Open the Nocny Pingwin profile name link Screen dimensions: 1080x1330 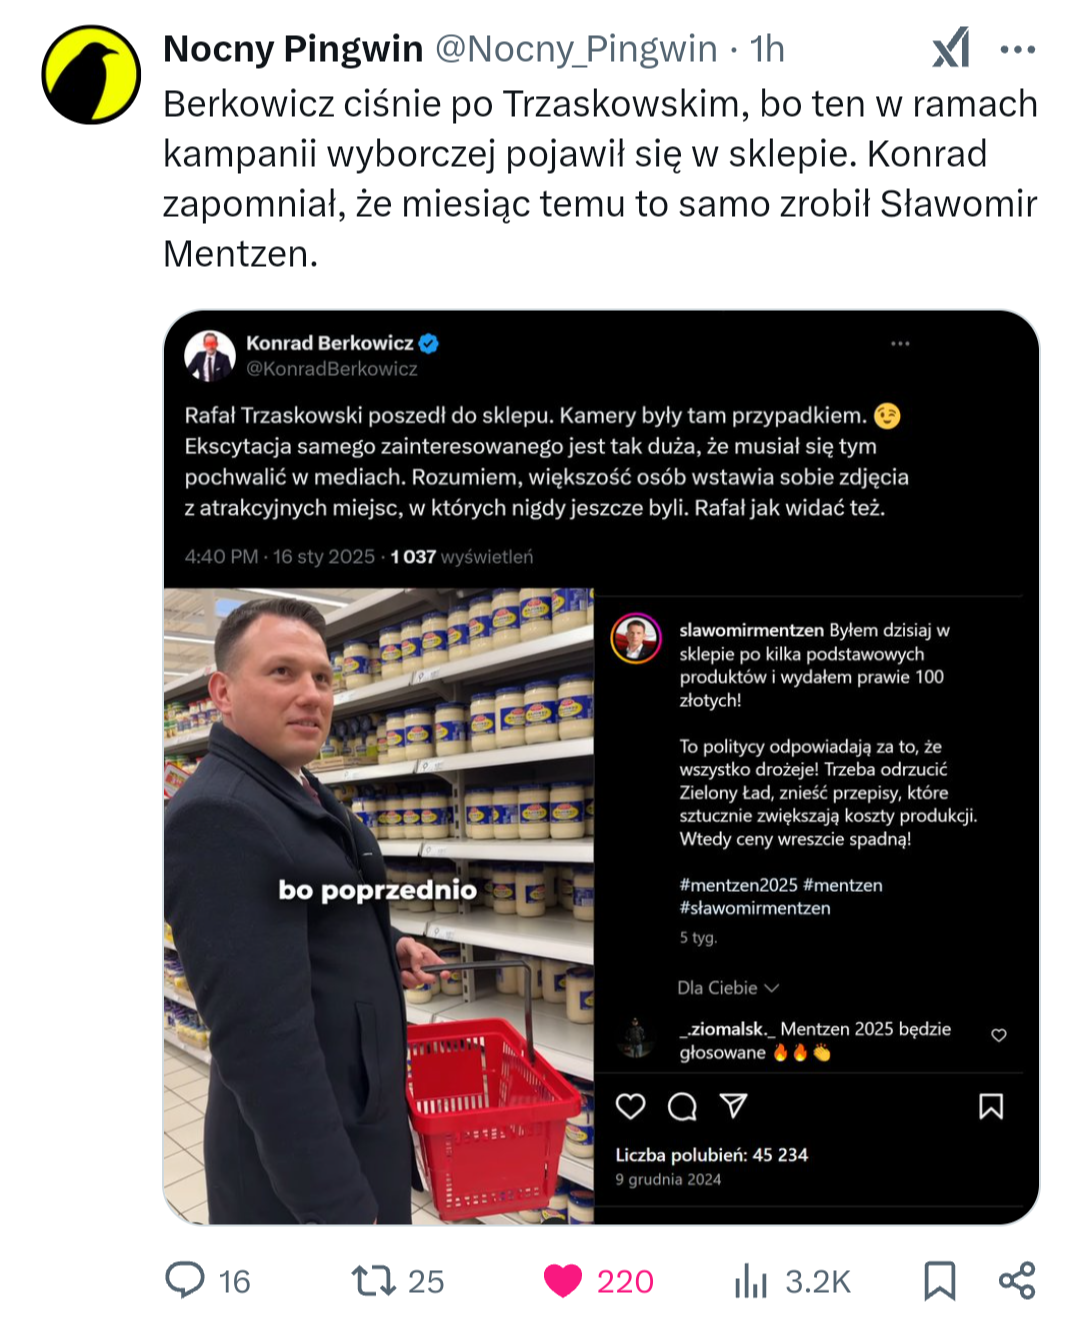click(x=293, y=48)
